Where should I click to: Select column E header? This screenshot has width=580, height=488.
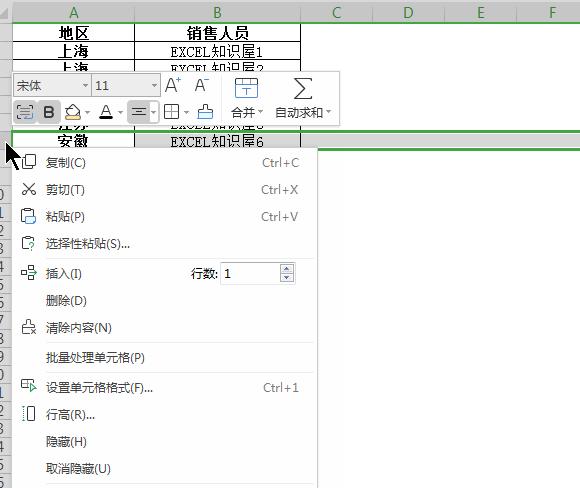pos(480,13)
